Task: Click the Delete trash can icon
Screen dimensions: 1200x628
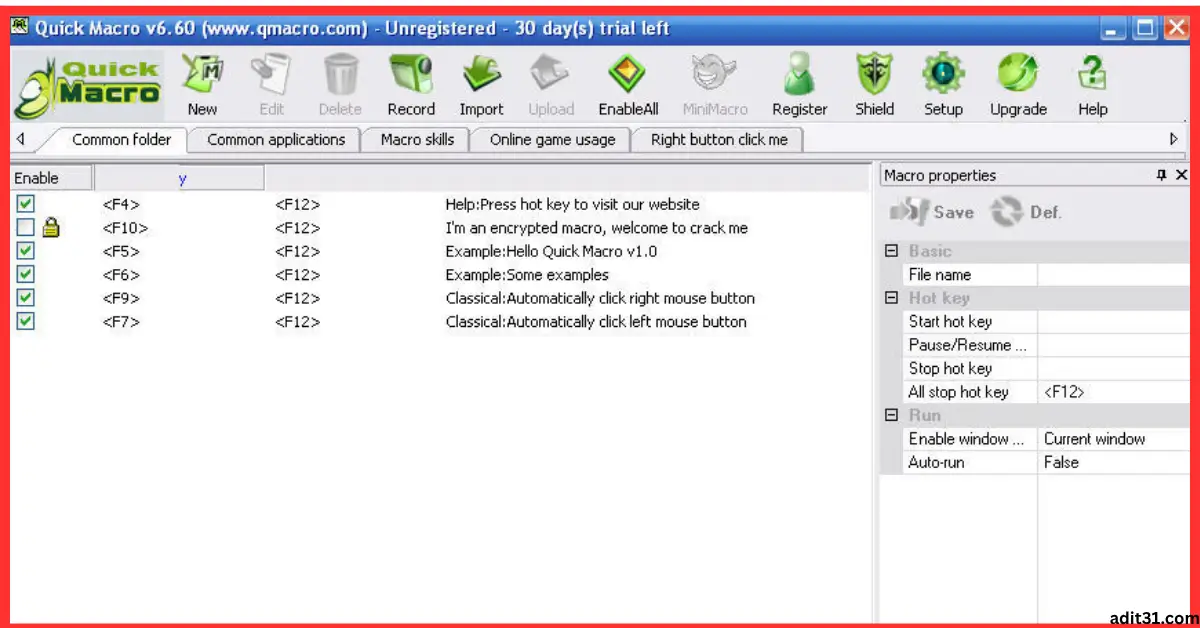Action: coord(340,76)
